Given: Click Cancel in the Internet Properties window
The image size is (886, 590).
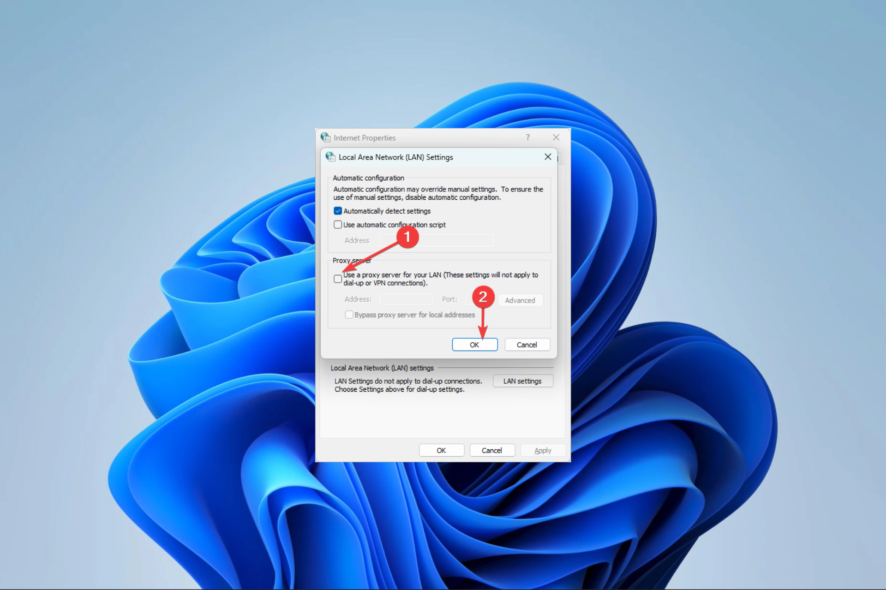Looking at the screenshot, I should (492, 450).
